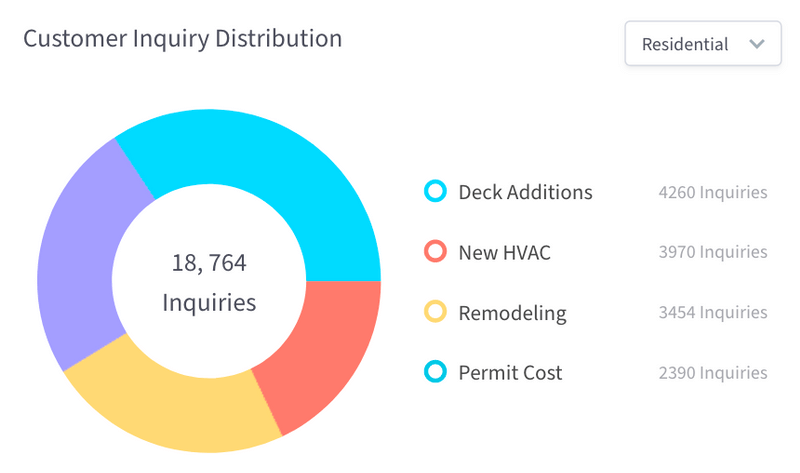Click the chevron arrow beside Residential
The height and width of the screenshot is (473, 800).
click(757, 44)
